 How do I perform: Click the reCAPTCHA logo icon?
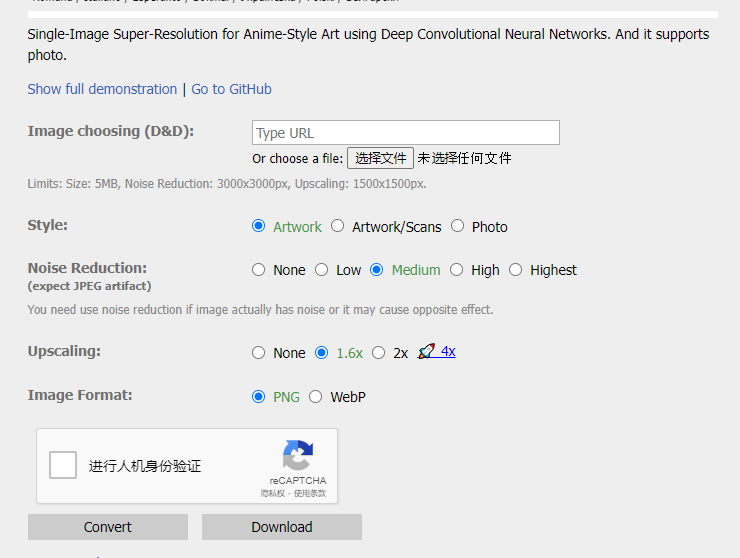[297, 456]
